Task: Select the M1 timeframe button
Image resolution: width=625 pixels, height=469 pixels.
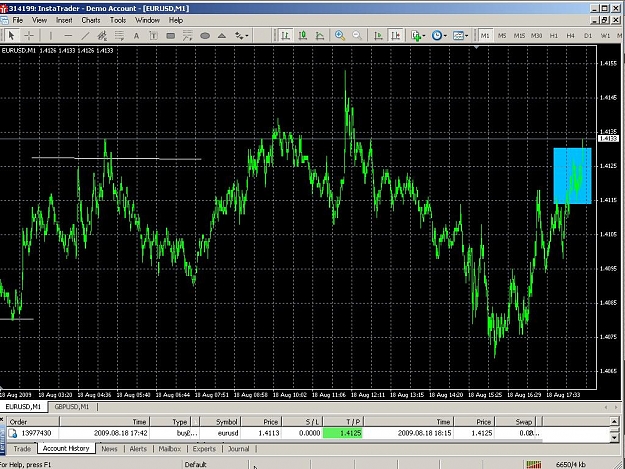Action: pos(485,36)
